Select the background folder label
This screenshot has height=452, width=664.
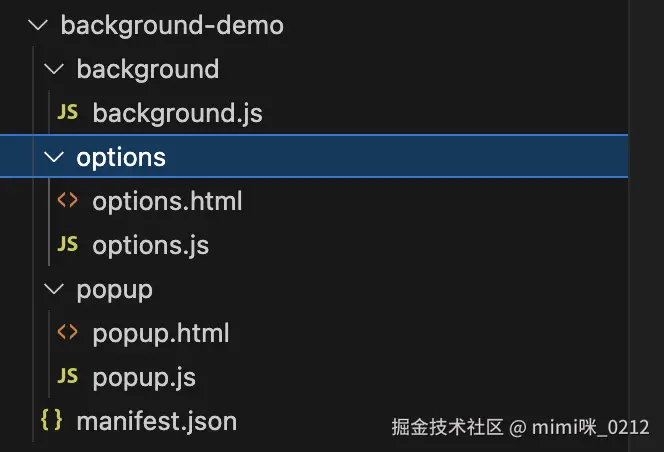click(147, 69)
